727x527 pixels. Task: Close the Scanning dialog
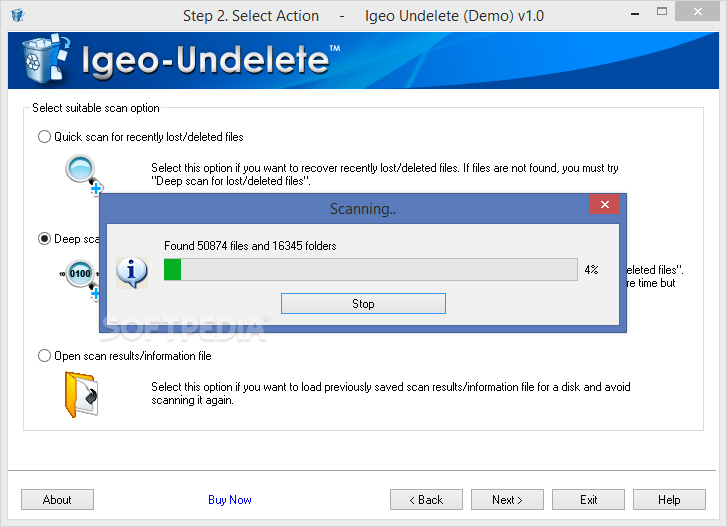pyautogui.click(x=605, y=204)
